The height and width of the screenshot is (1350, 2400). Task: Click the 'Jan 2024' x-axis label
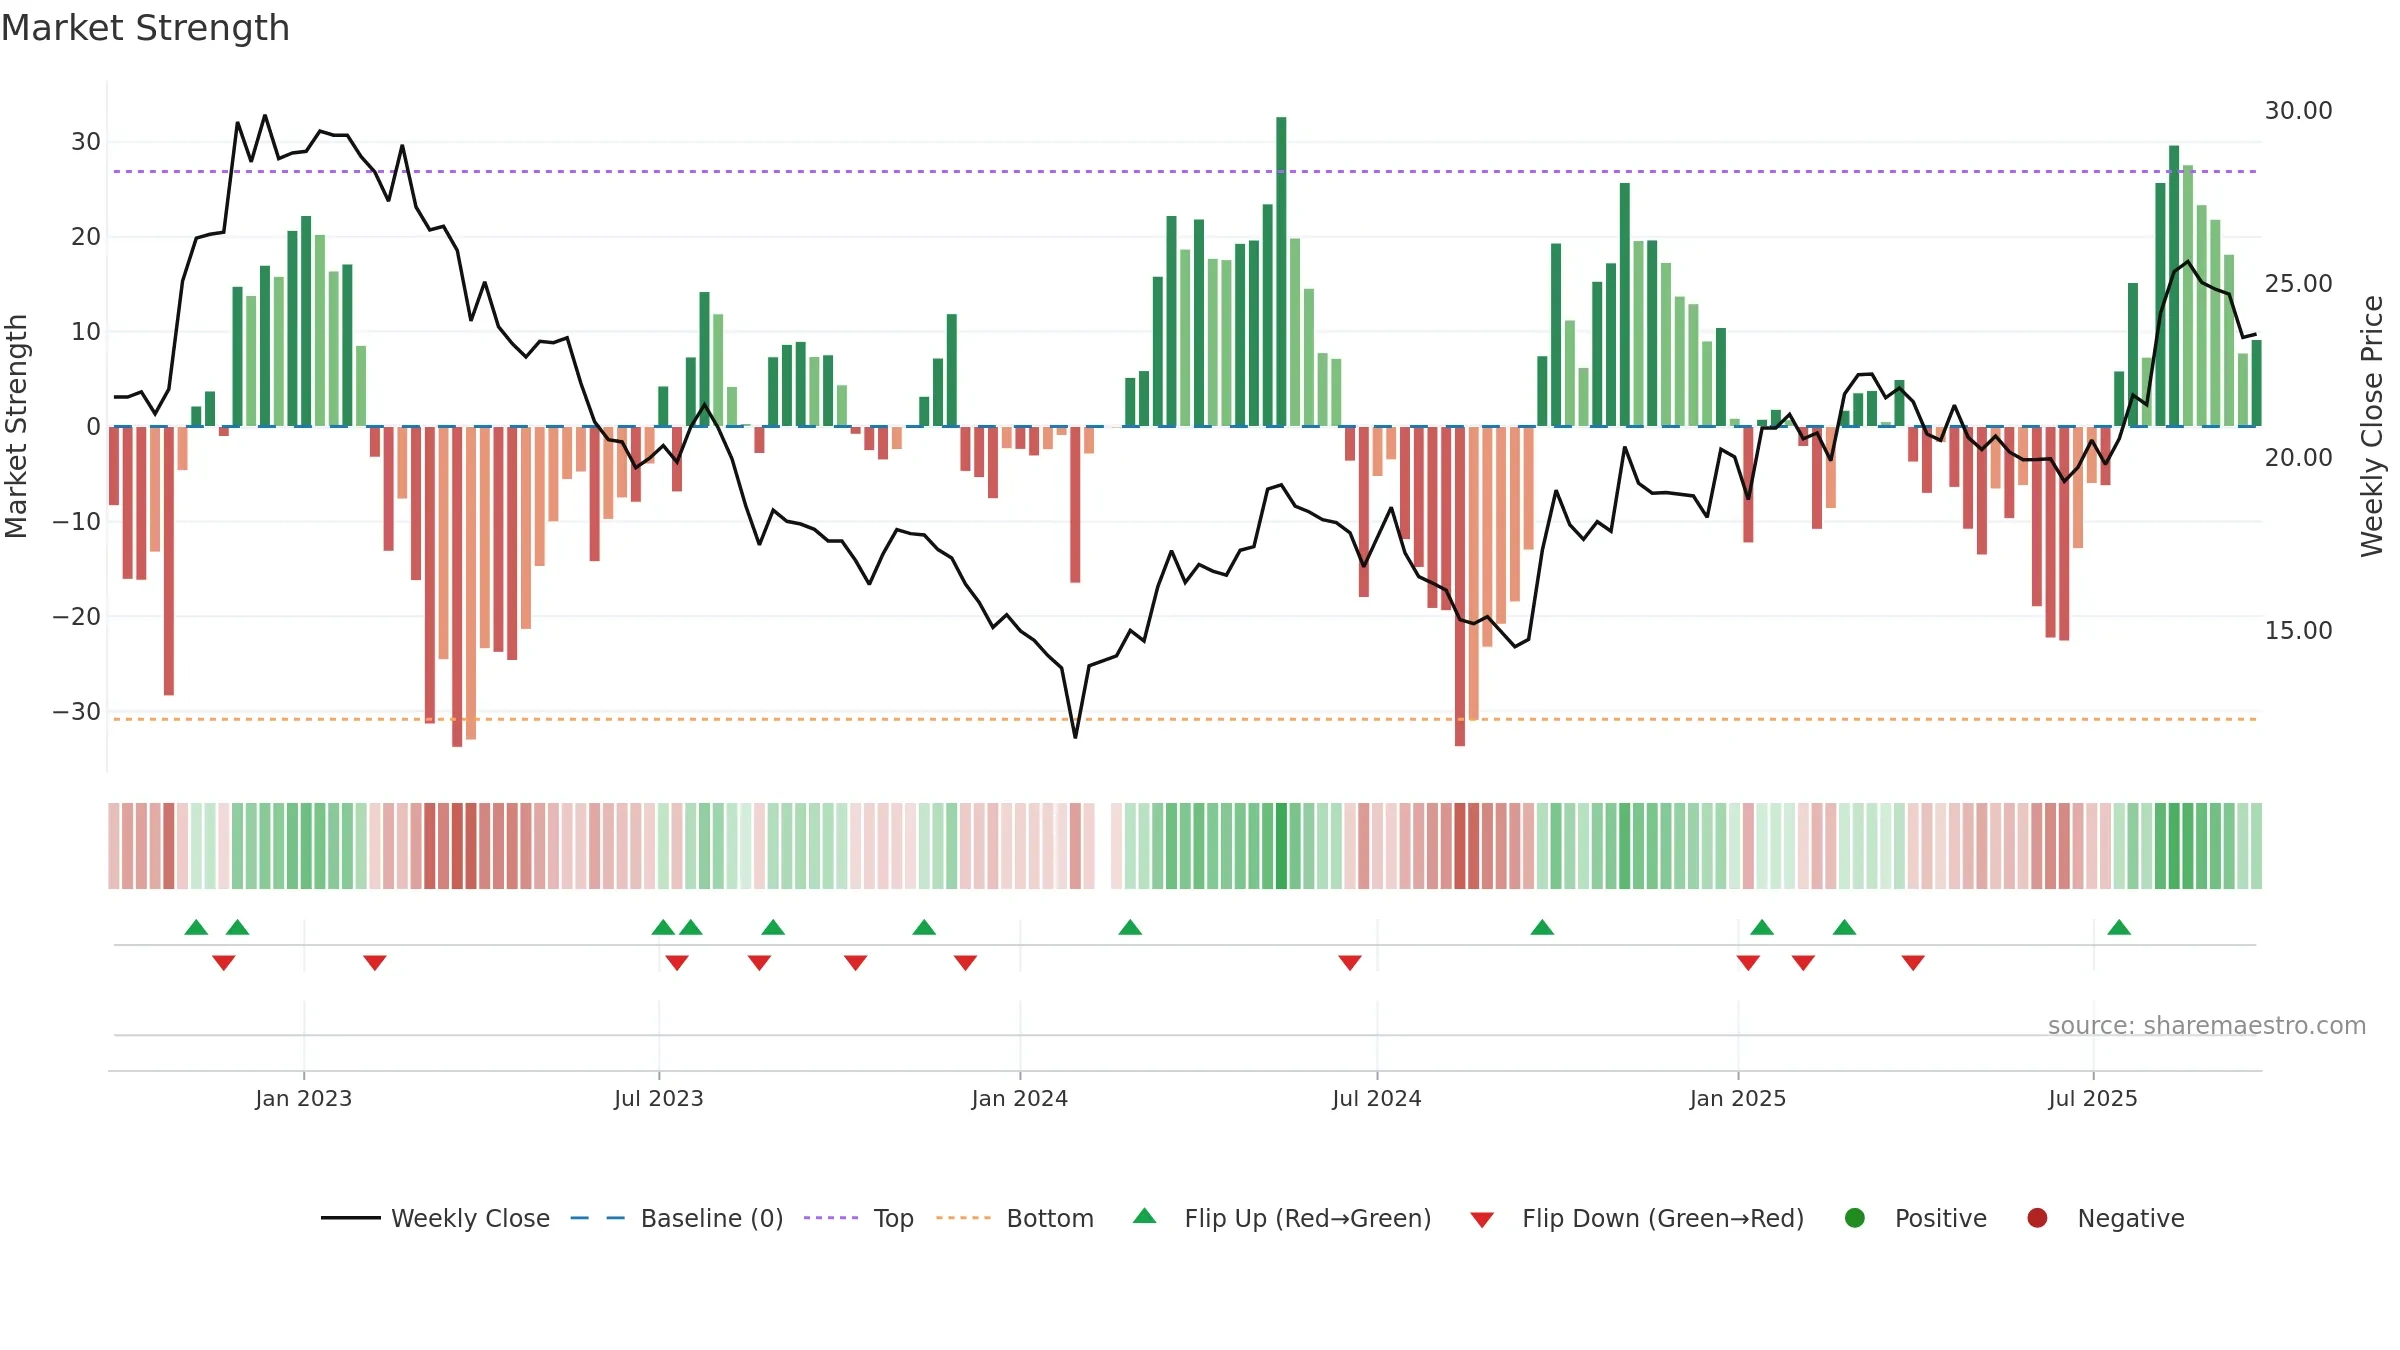coord(1020,1098)
